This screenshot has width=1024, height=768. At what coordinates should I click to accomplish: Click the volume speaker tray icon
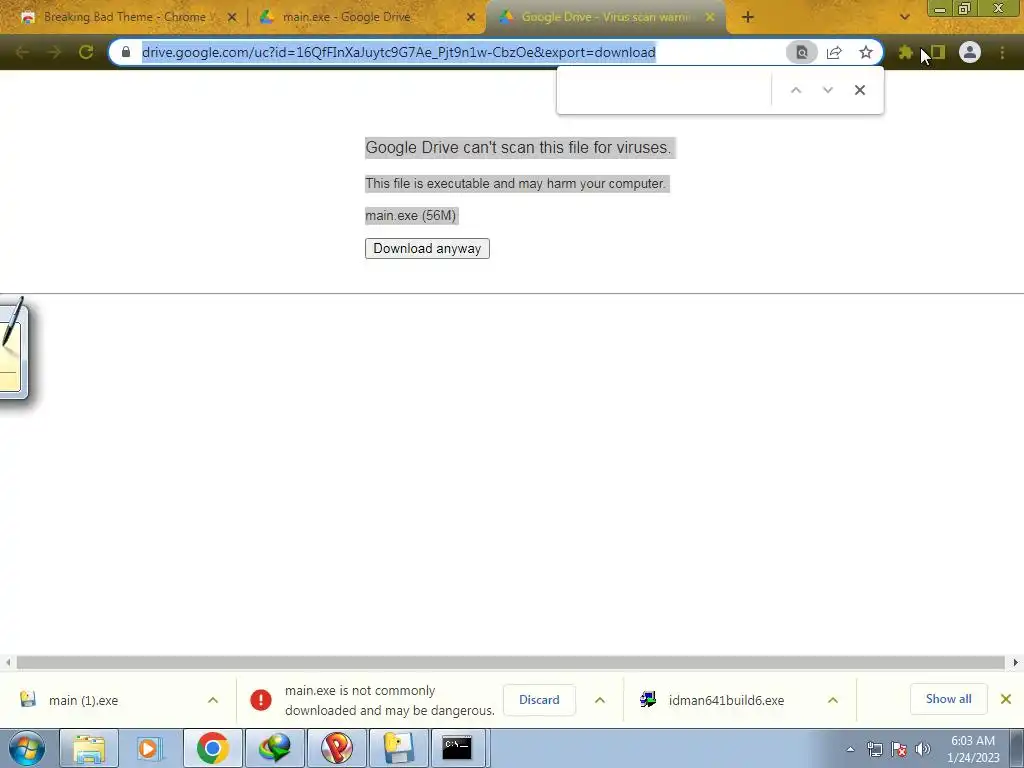923,749
